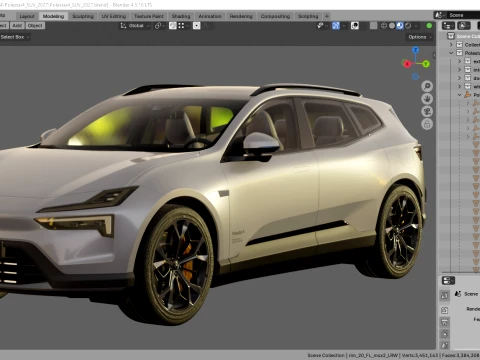Click the red X axis on the navigation gizmo
The width and height of the screenshot is (480, 360).
click(407, 64)
